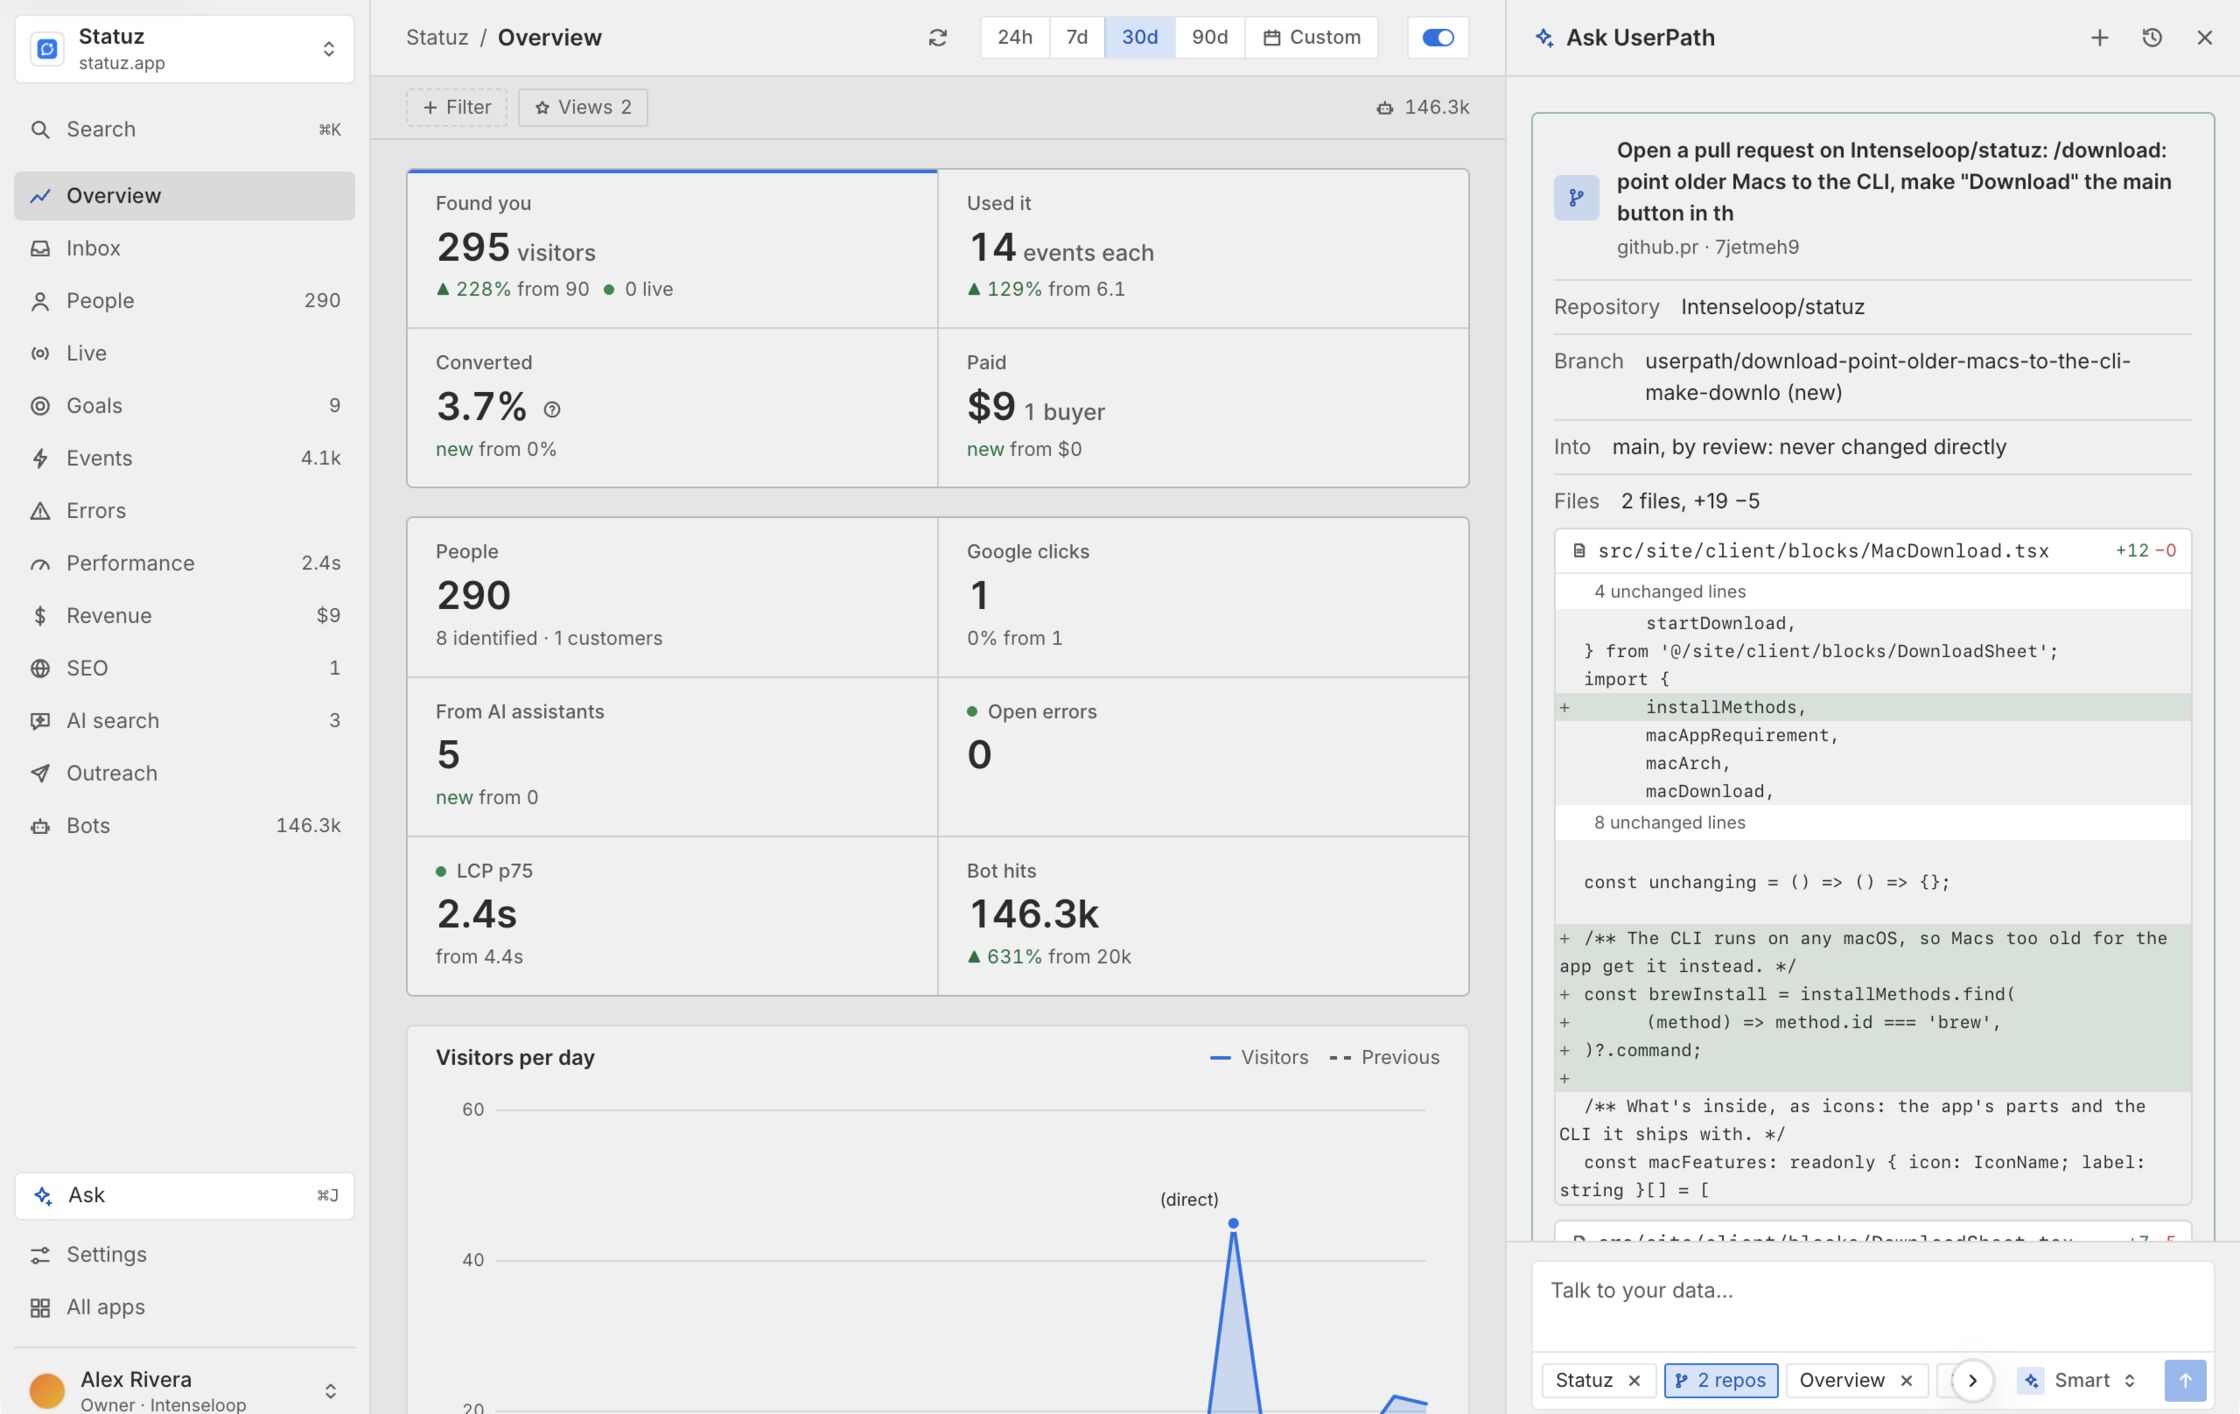Click the Statuz breadcrumb link
The width and height of the screenshot is (2240, 1414).
(x=437, y=38)
